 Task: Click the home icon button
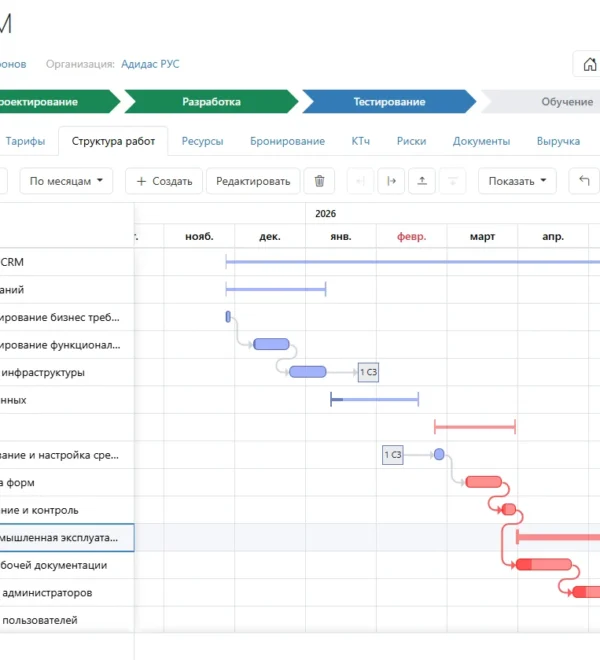pyautogui.click(x=589, y=64)
